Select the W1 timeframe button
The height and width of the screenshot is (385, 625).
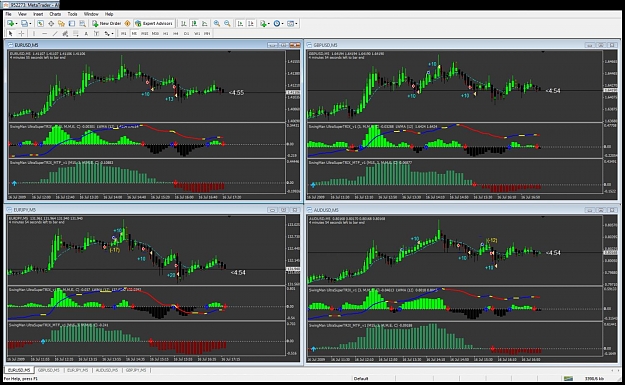tap(197, 34)
